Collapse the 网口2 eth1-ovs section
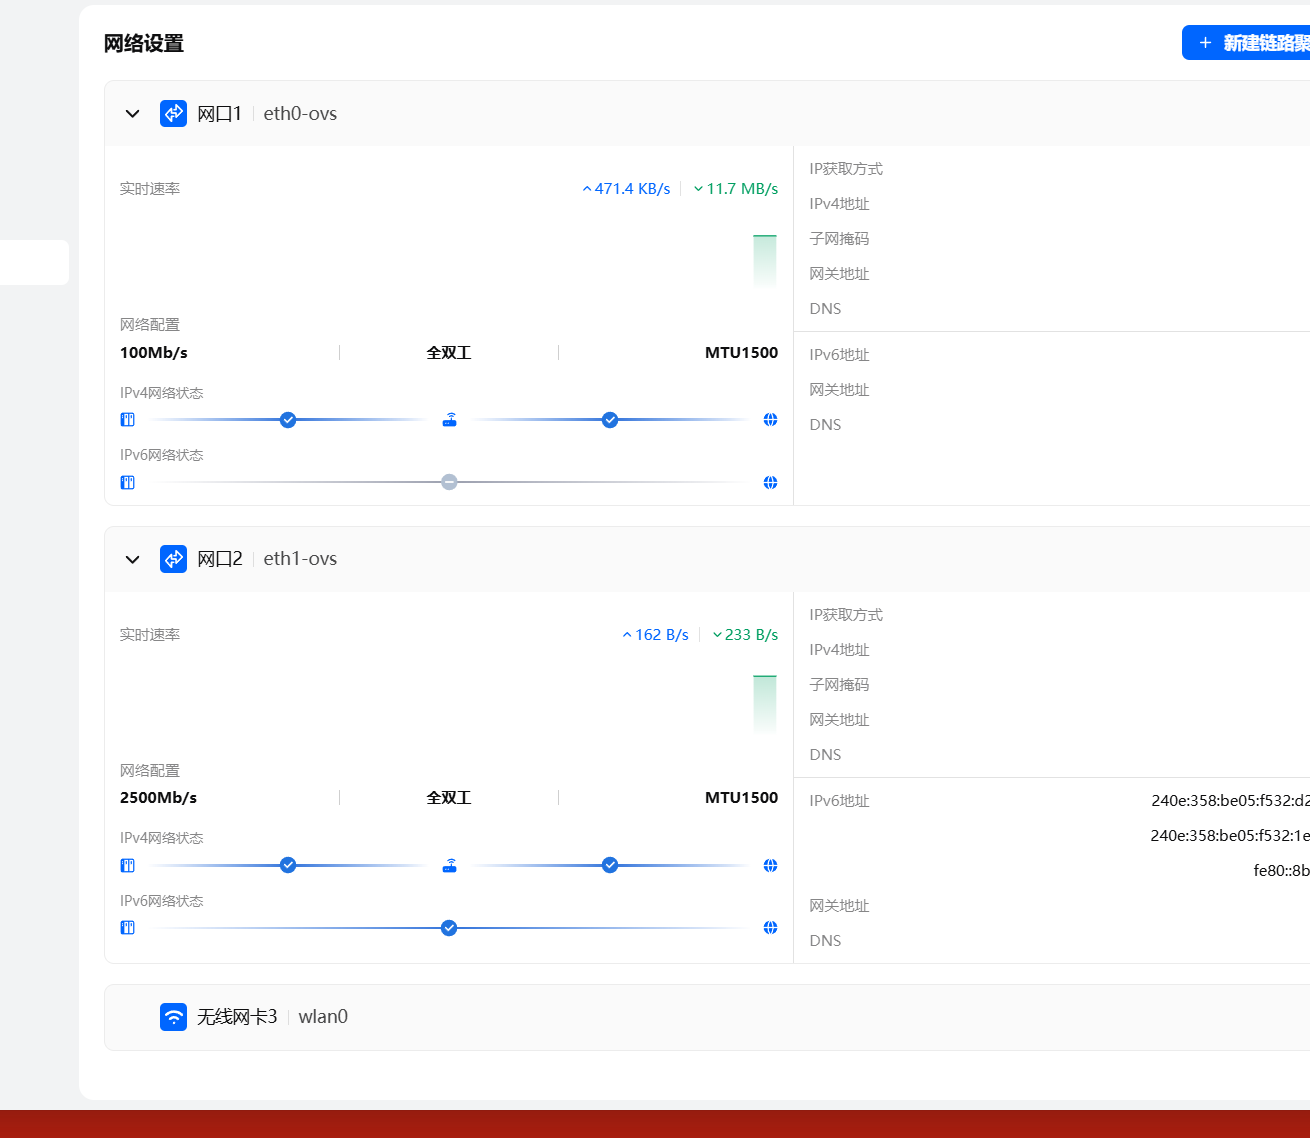Image resolution: width=1310 pixels, height=1138 pixels. tap(132, 560)
